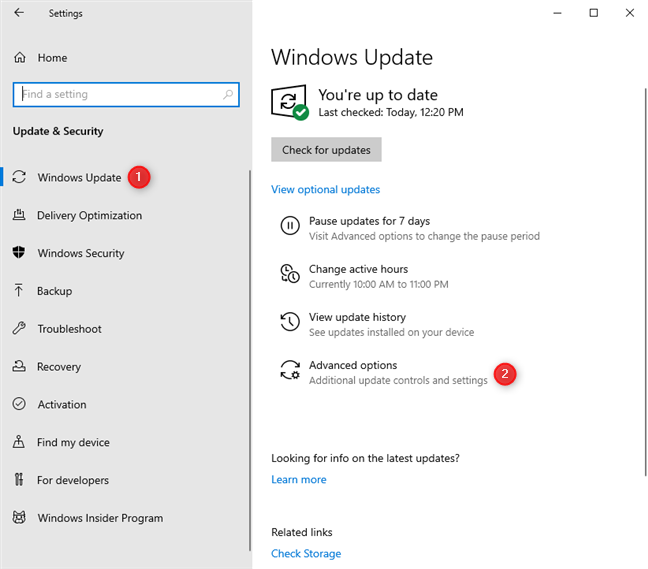The image size is (648, 569).
Task: Click the pause circle icon
Action: [x=290, y=226]
